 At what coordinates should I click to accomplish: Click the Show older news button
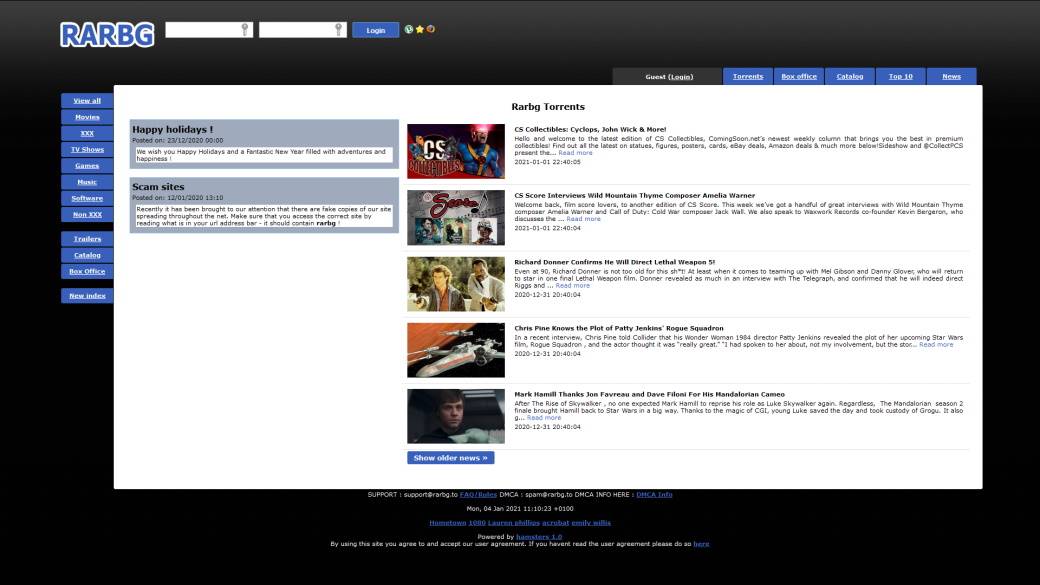click(450, 458)
